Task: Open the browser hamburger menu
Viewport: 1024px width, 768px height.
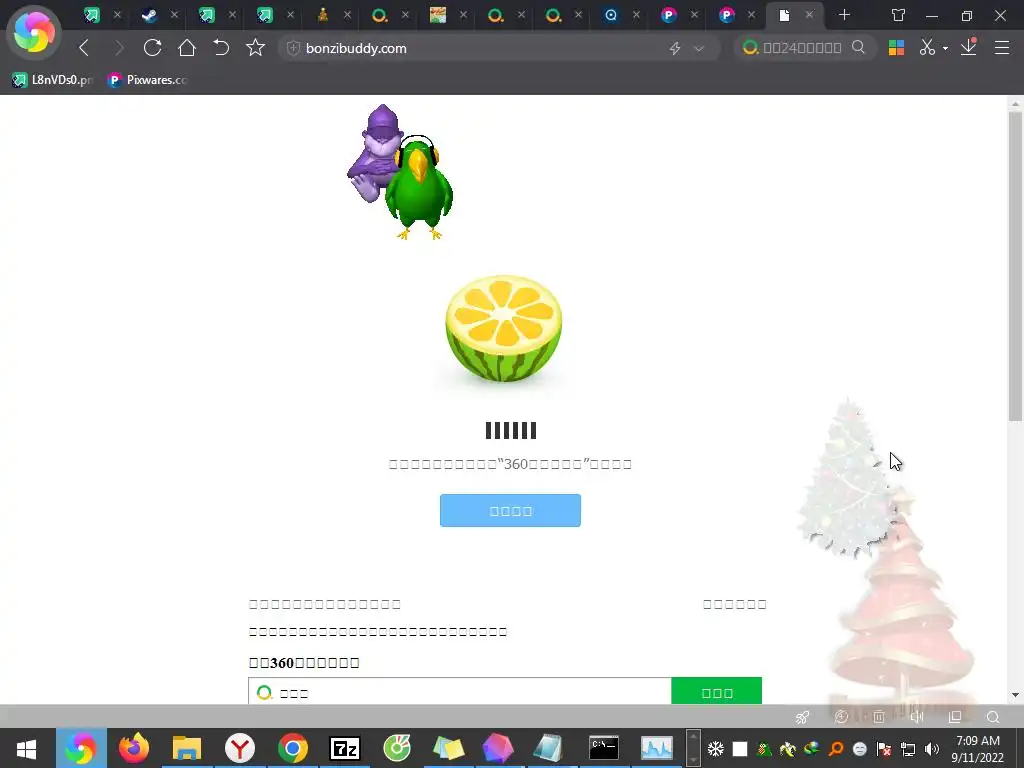Action: coord(1002,48)
